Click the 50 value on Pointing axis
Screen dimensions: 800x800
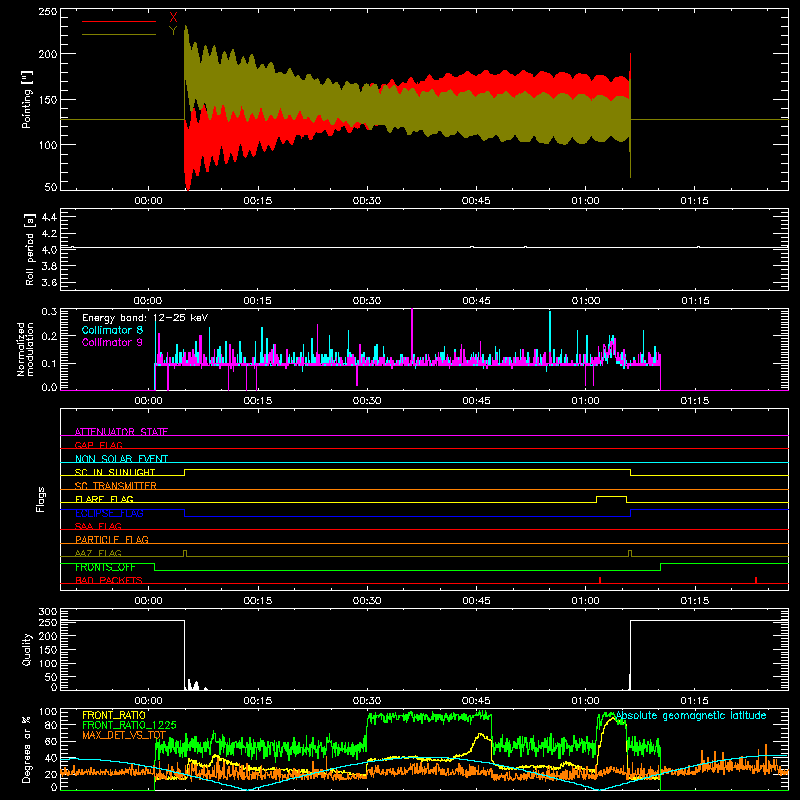point(51,187)
